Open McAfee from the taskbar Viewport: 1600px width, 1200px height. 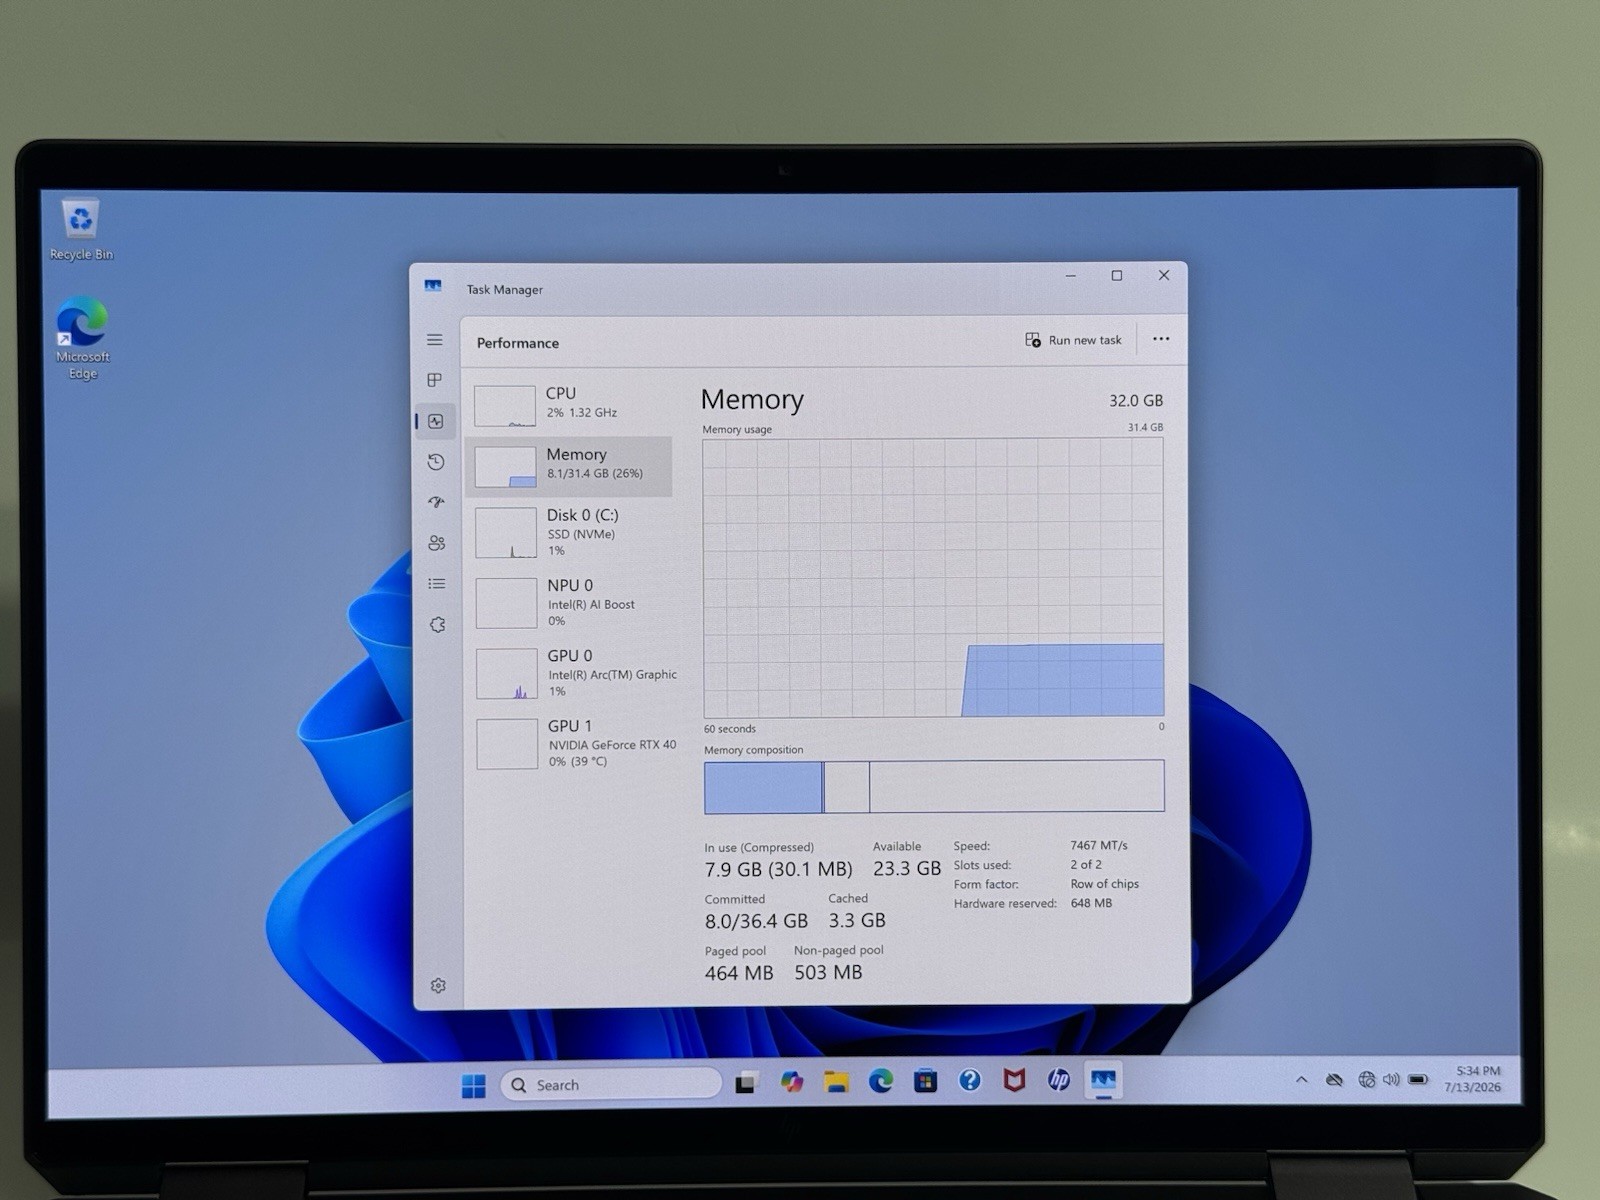click(1014, 1081)
